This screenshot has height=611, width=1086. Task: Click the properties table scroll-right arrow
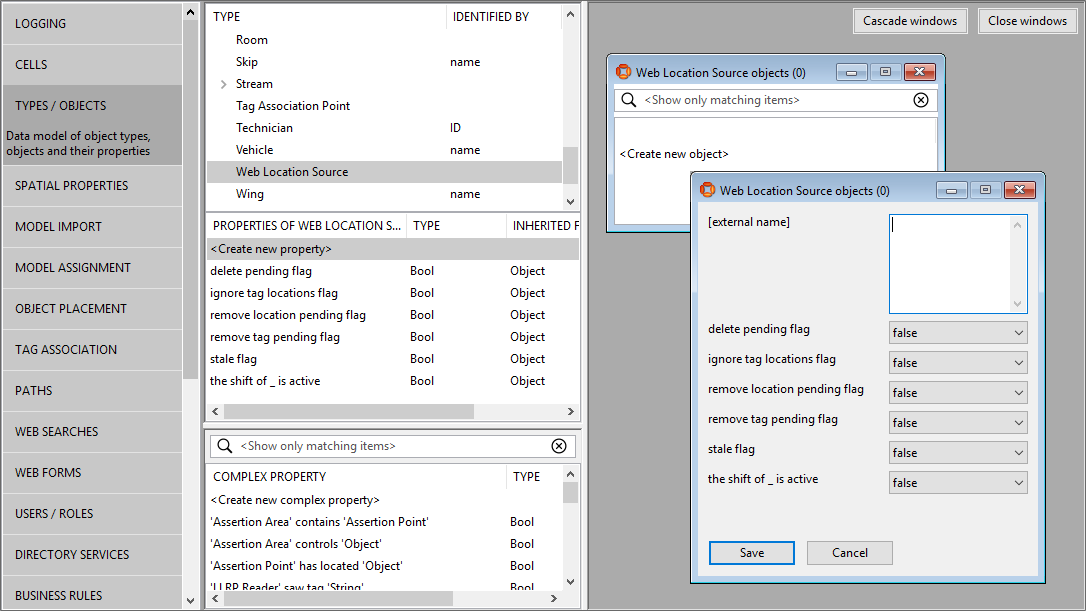[x=571, y=411]
